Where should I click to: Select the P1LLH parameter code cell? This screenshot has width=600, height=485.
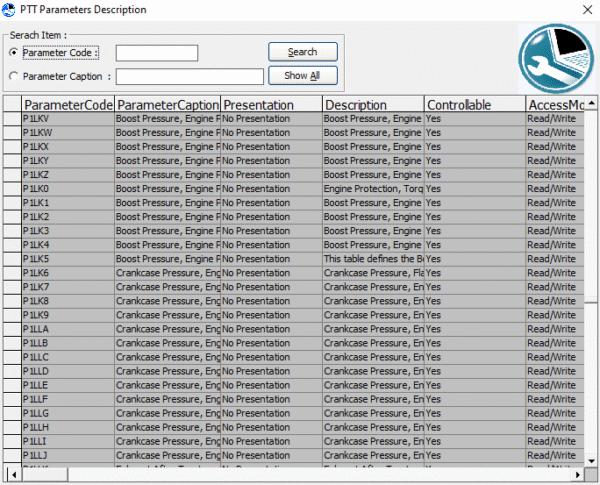[68, 428]
